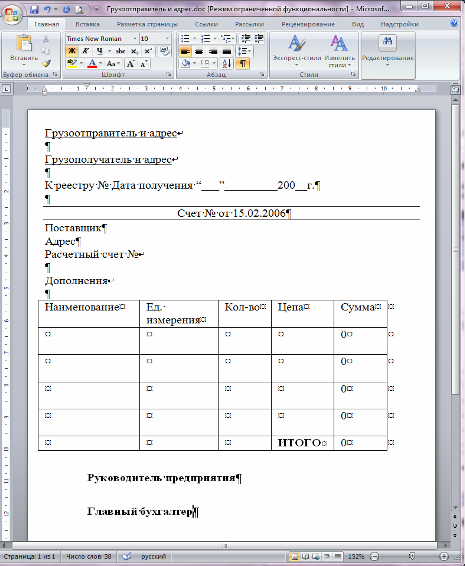This screenshot has width=465, height=566.
Task: Open Word help icon
Action: [454, 23]
